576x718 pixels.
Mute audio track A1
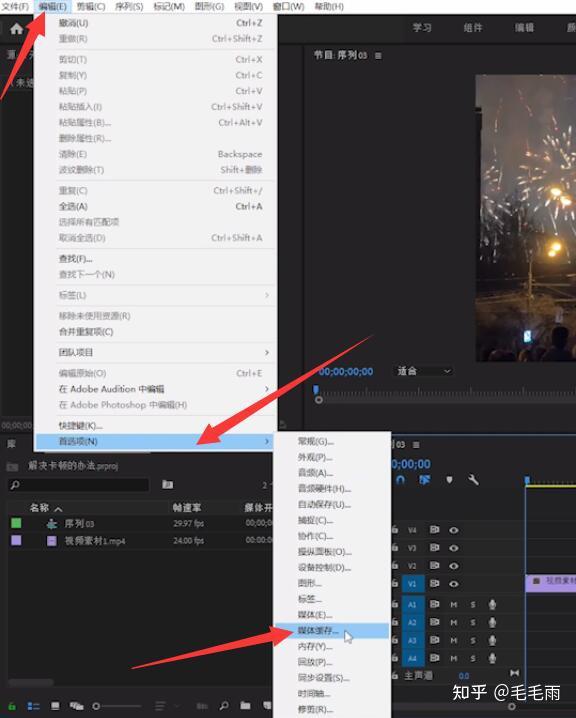(454, 604)
